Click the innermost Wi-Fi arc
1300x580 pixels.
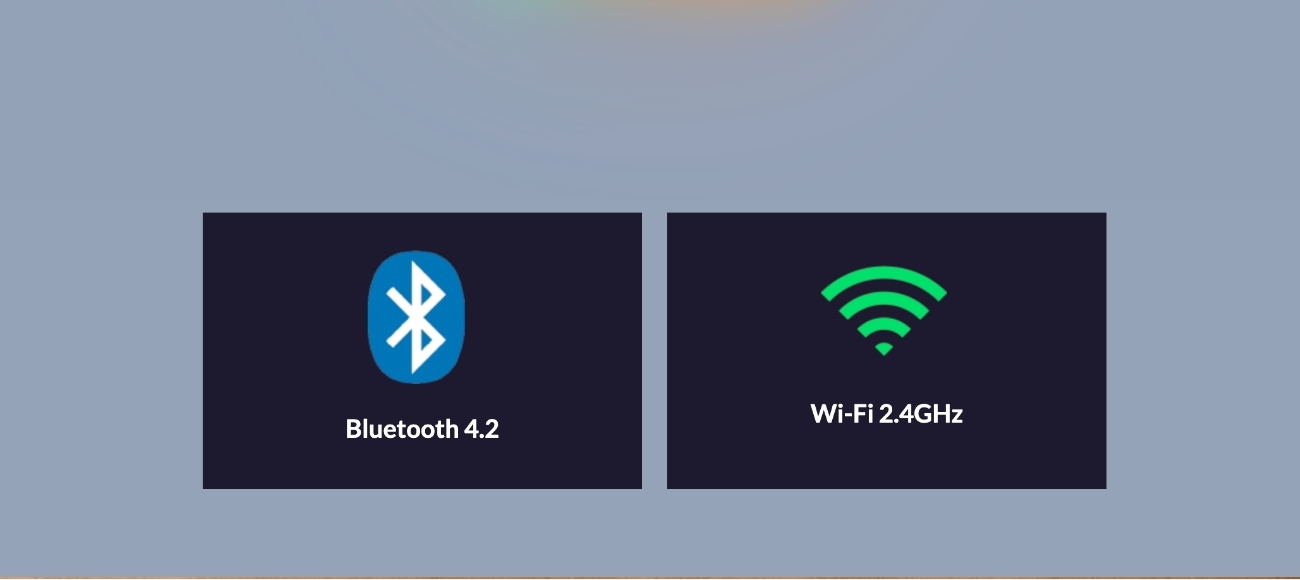(x=884, y=326)
